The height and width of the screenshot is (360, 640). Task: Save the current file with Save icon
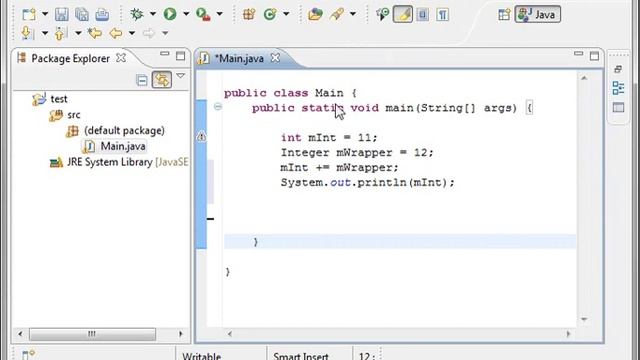[62, 14]
